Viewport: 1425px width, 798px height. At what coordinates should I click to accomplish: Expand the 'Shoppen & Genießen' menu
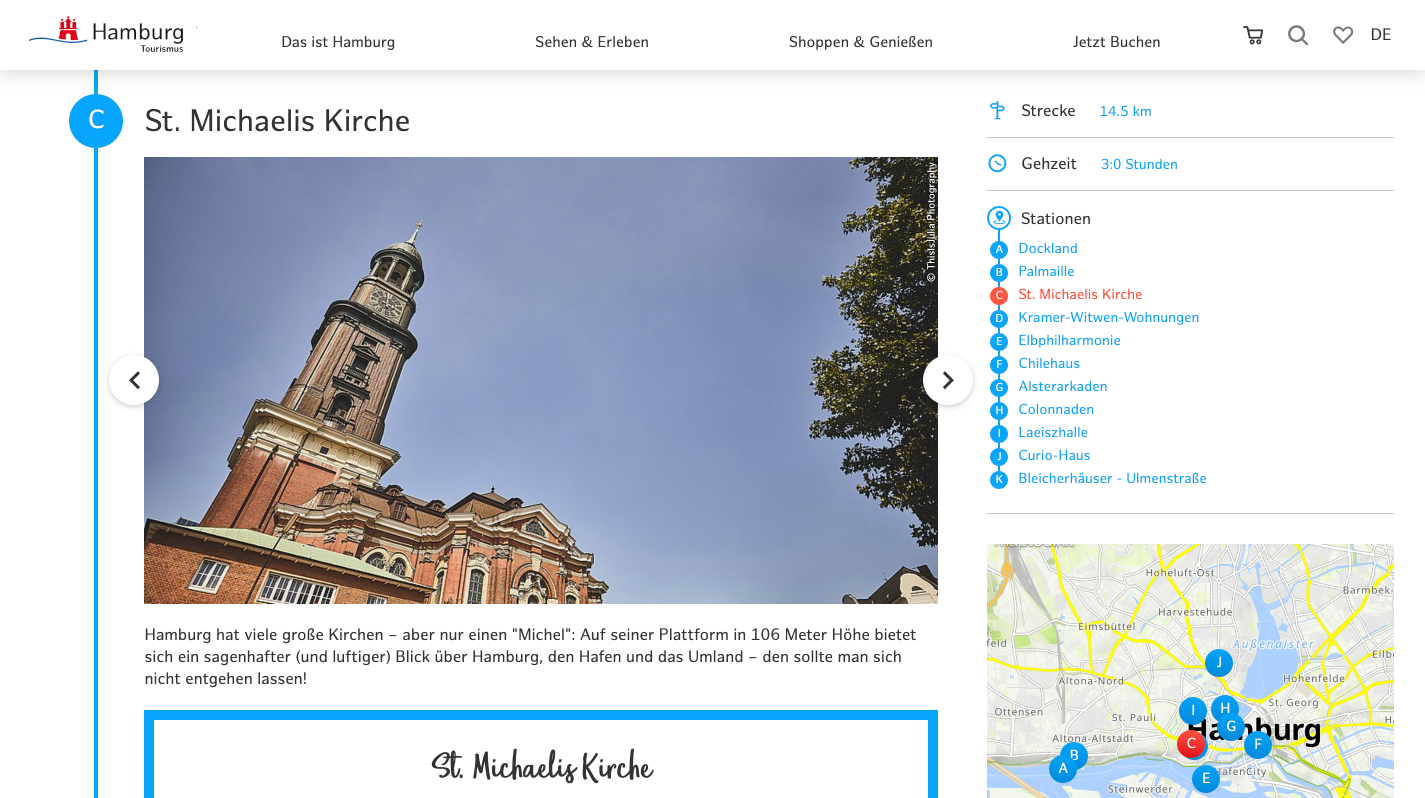click(x=860, y=42)
